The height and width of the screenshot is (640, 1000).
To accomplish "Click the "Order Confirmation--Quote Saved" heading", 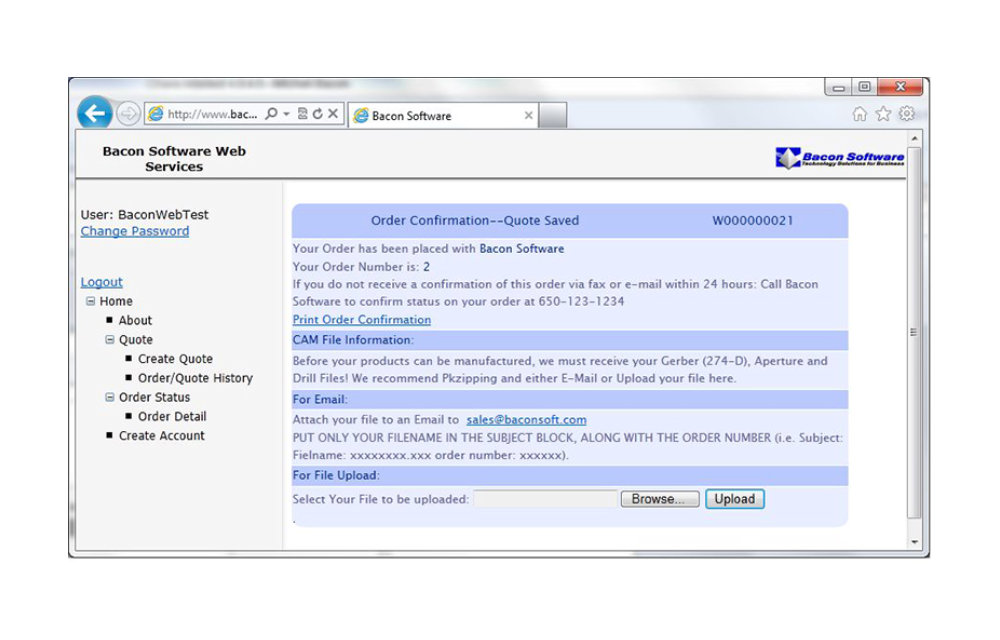I will pyautogui.click(x=475, y=221).
